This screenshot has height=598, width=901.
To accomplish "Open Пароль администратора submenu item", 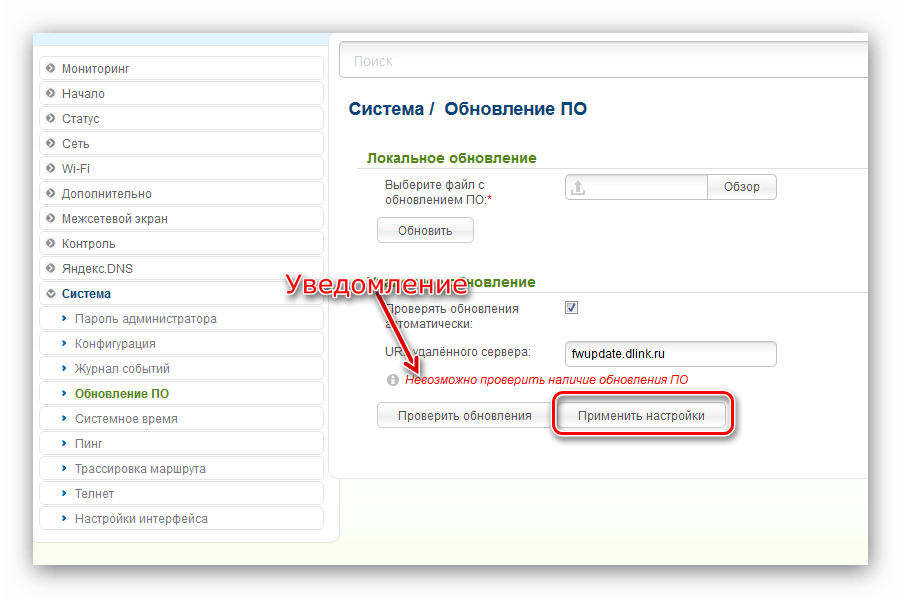I will [181, 318].
